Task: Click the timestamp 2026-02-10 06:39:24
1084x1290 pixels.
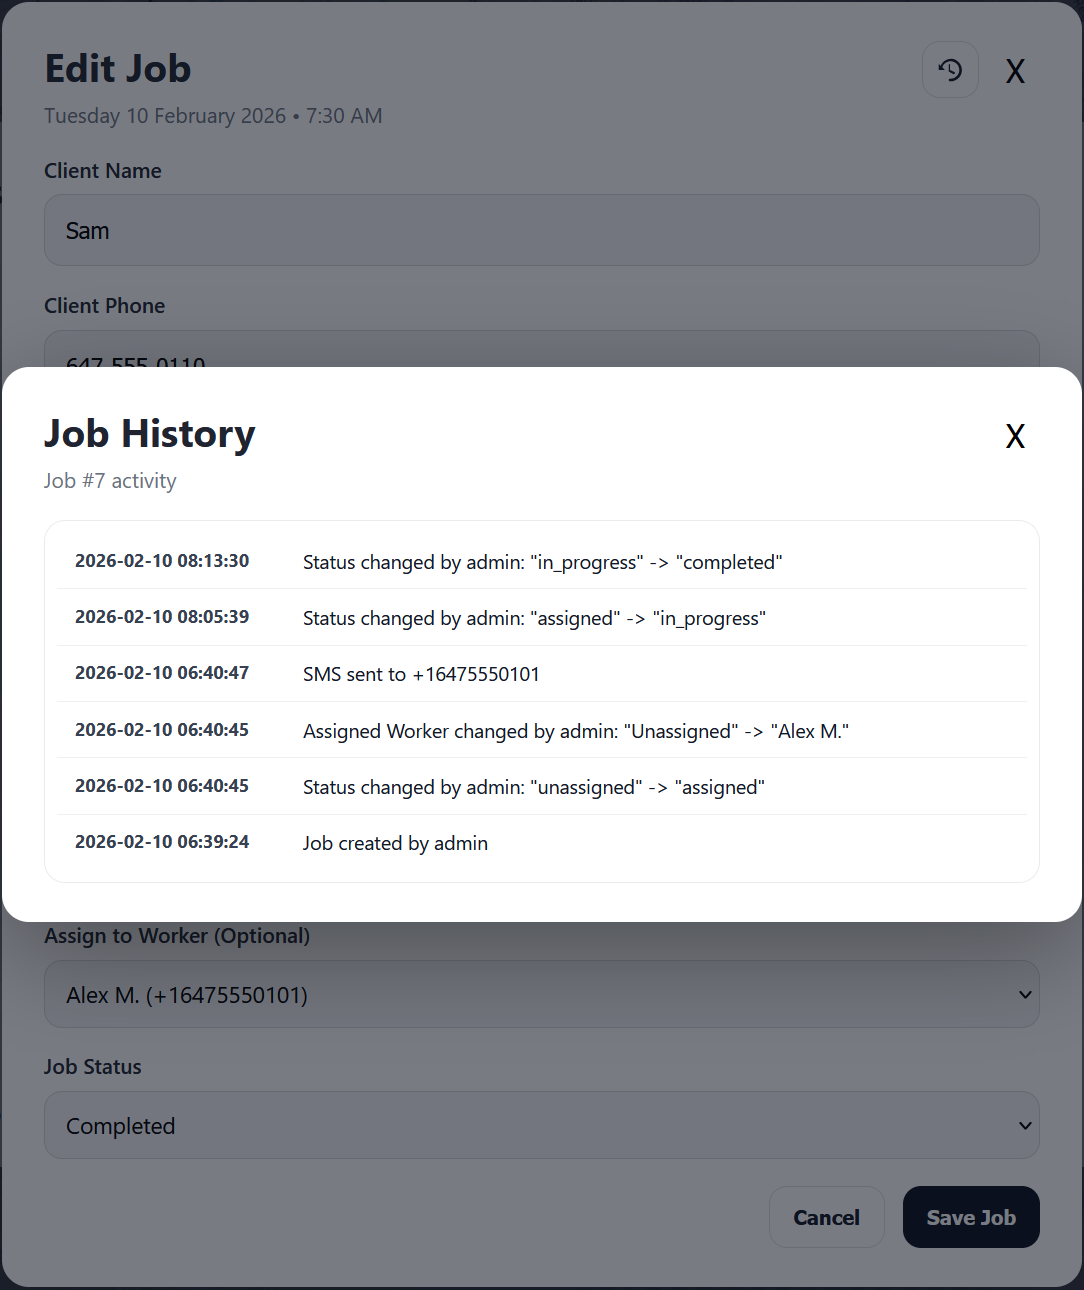Action: pos(161,841)
